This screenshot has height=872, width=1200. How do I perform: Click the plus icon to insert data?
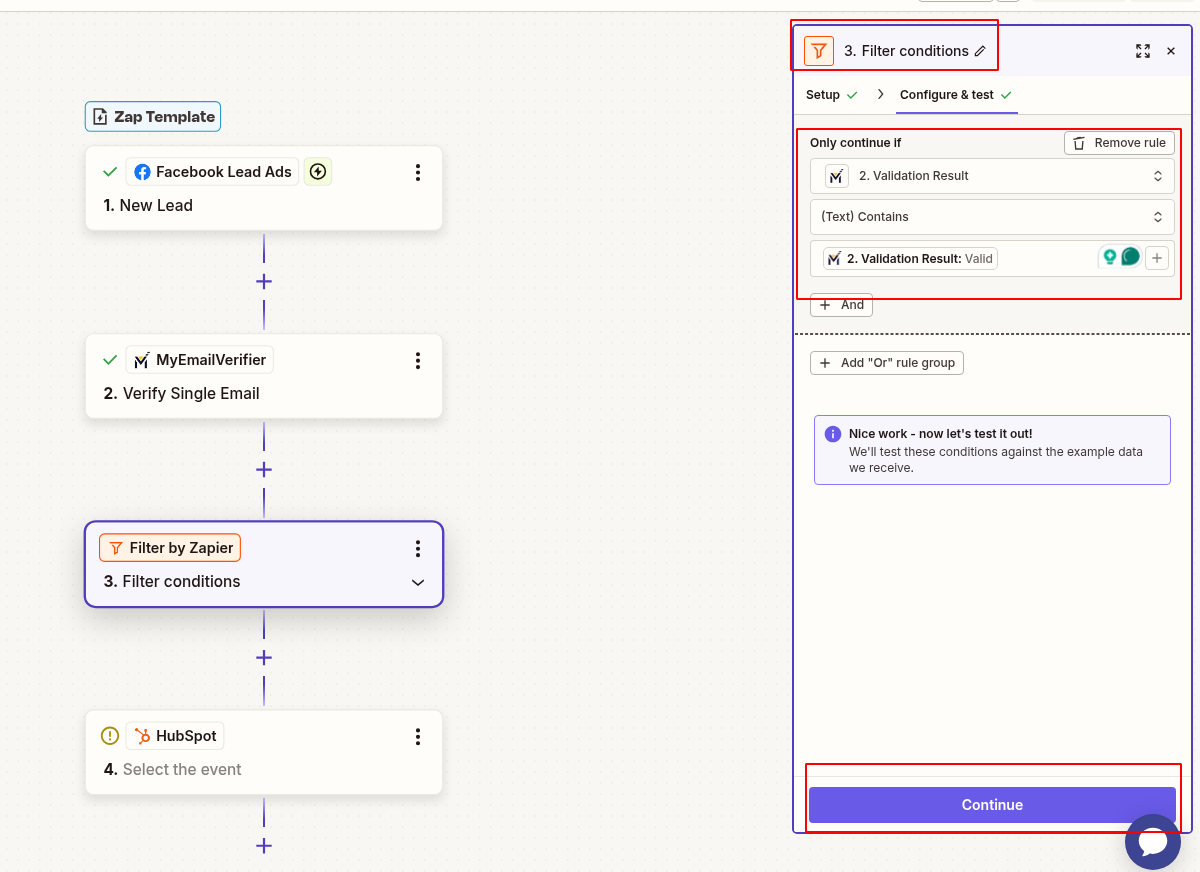(x=1157, y=257)
